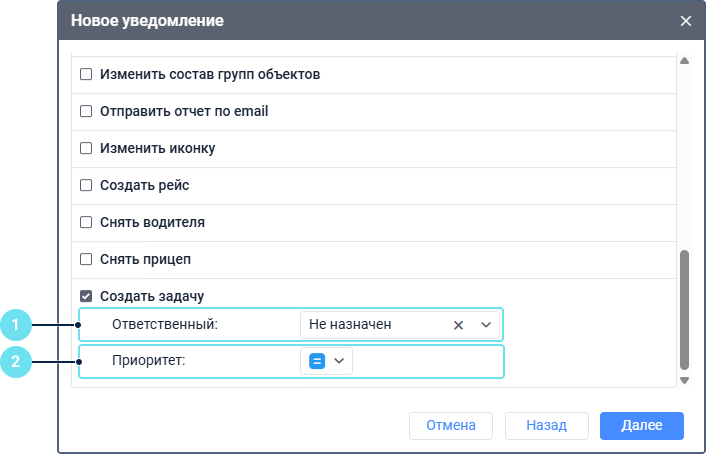Clear the 'Не назначен' selection with the X icon
The image size is (706, 454).
tap(458, 325)
